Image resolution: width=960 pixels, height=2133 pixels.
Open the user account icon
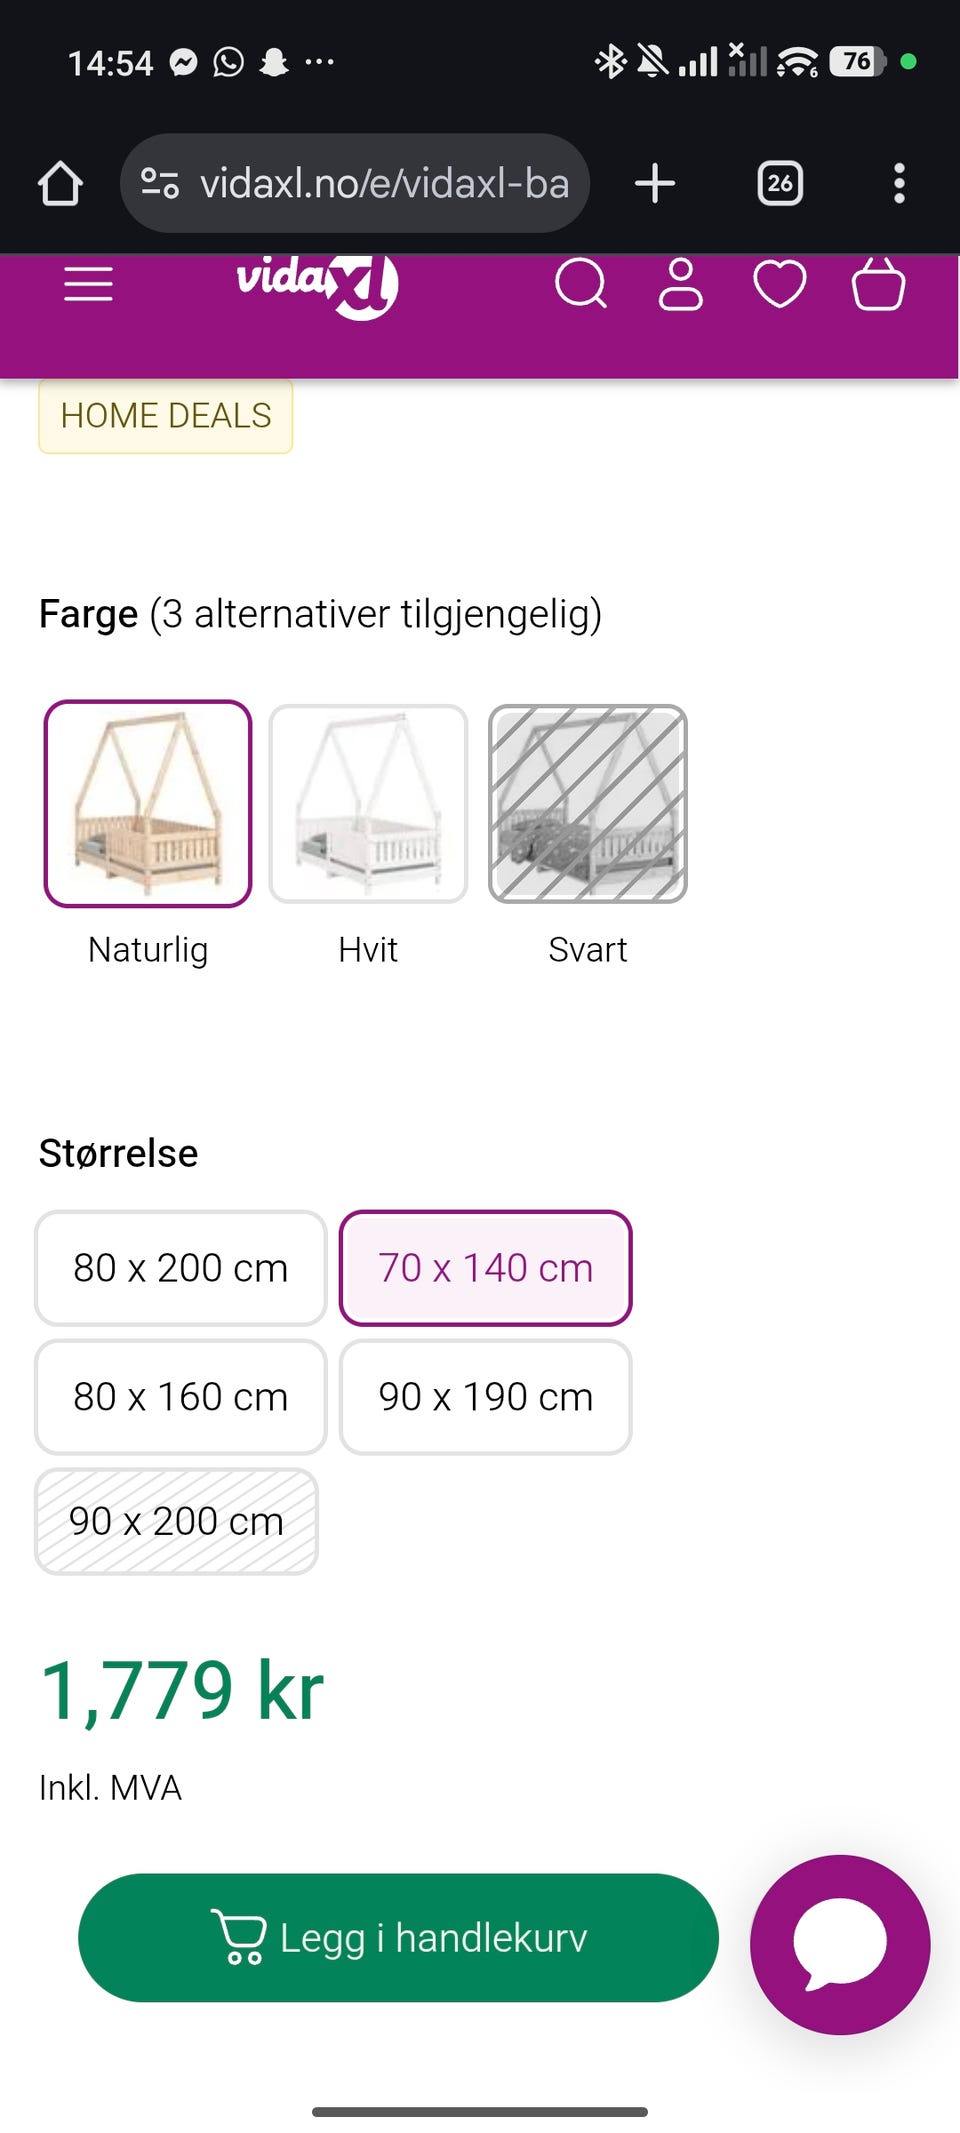point(680,285)
